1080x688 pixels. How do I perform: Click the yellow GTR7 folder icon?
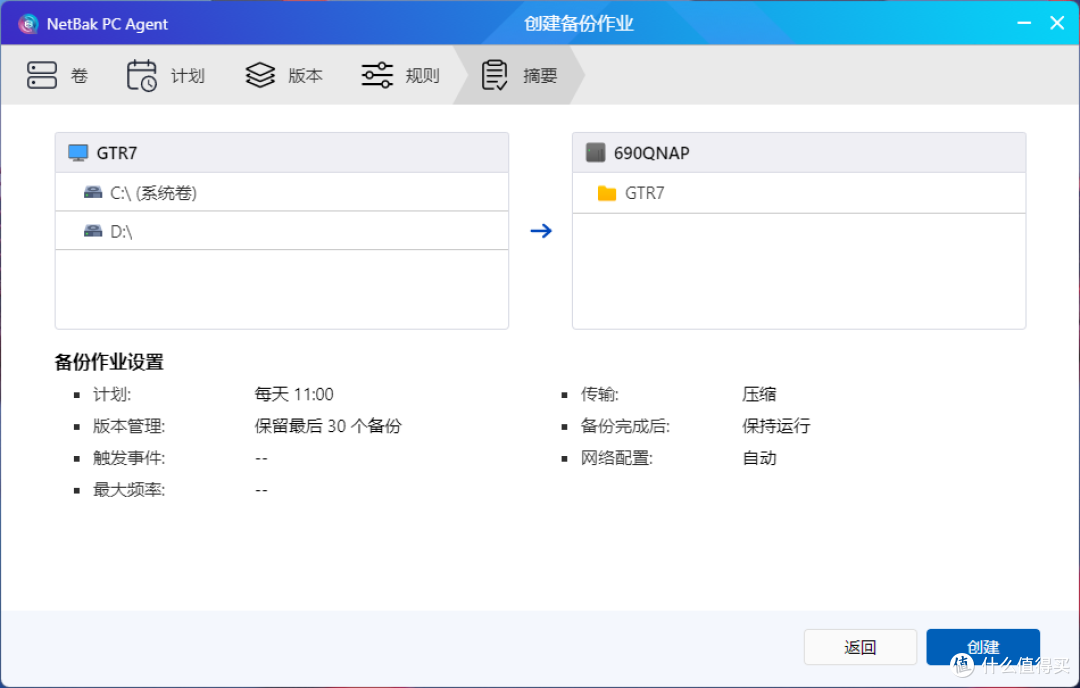[607, 193]
